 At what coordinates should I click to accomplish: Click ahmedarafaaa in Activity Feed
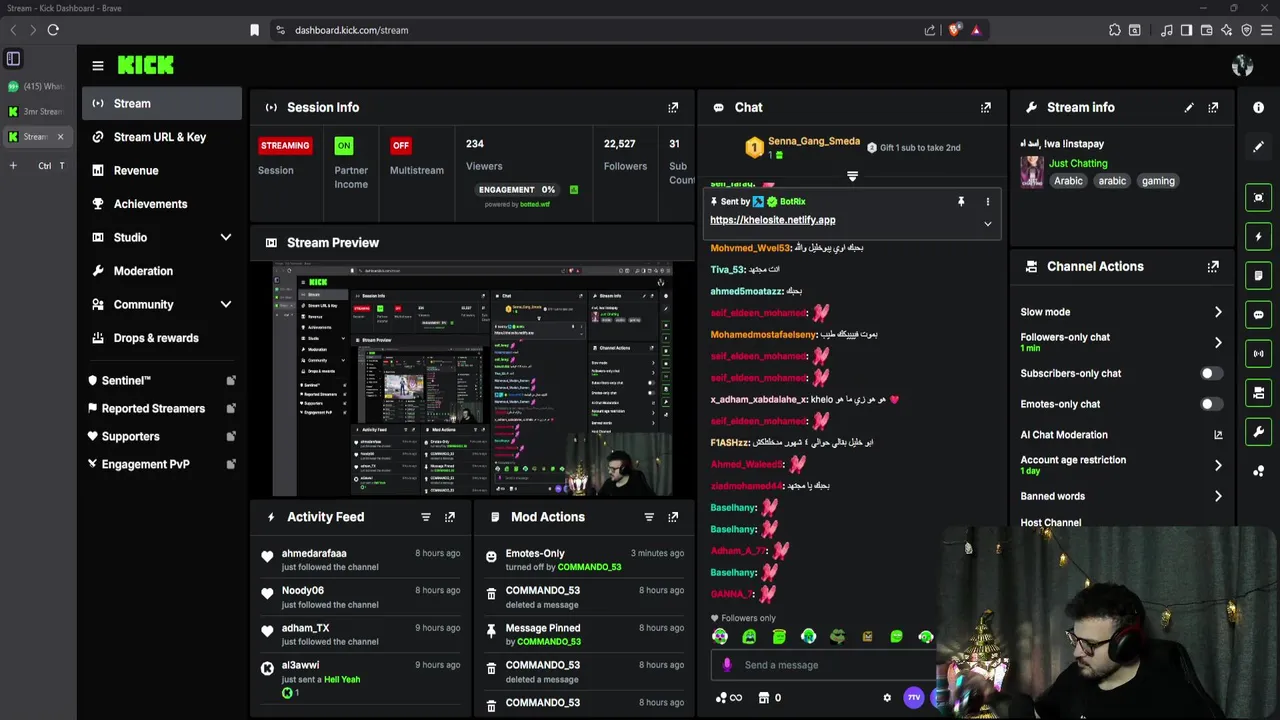(314, 553)
